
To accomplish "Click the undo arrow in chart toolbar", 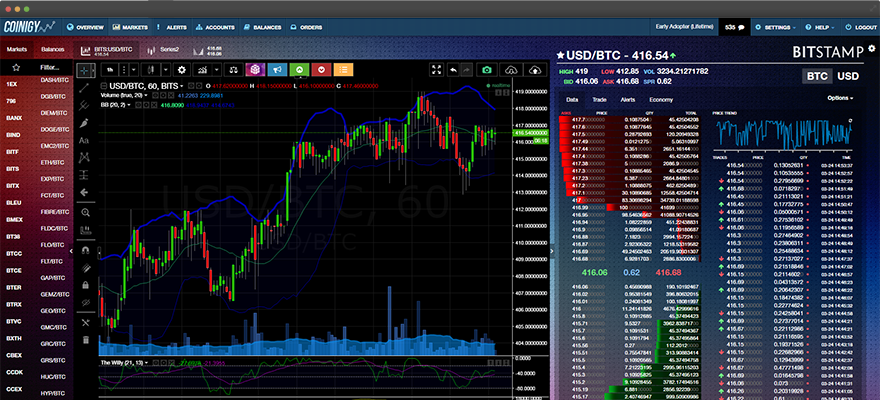I will point(453,70).
